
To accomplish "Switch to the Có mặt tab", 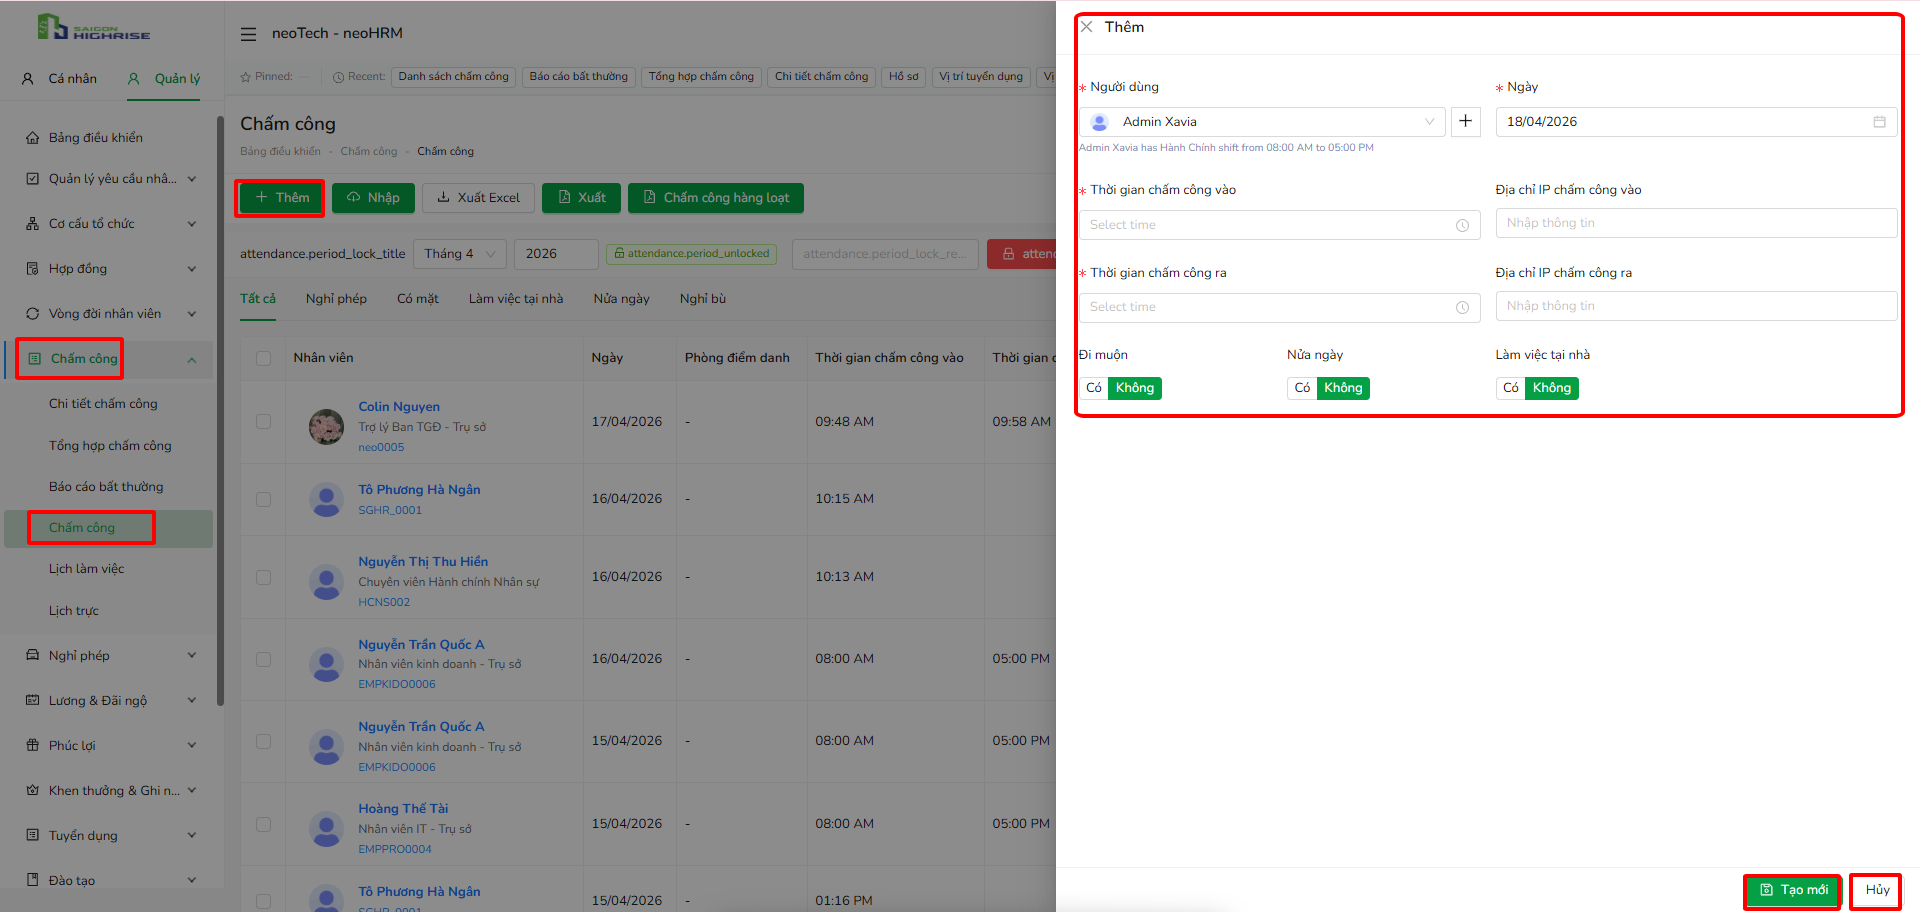I will [417, 299].
